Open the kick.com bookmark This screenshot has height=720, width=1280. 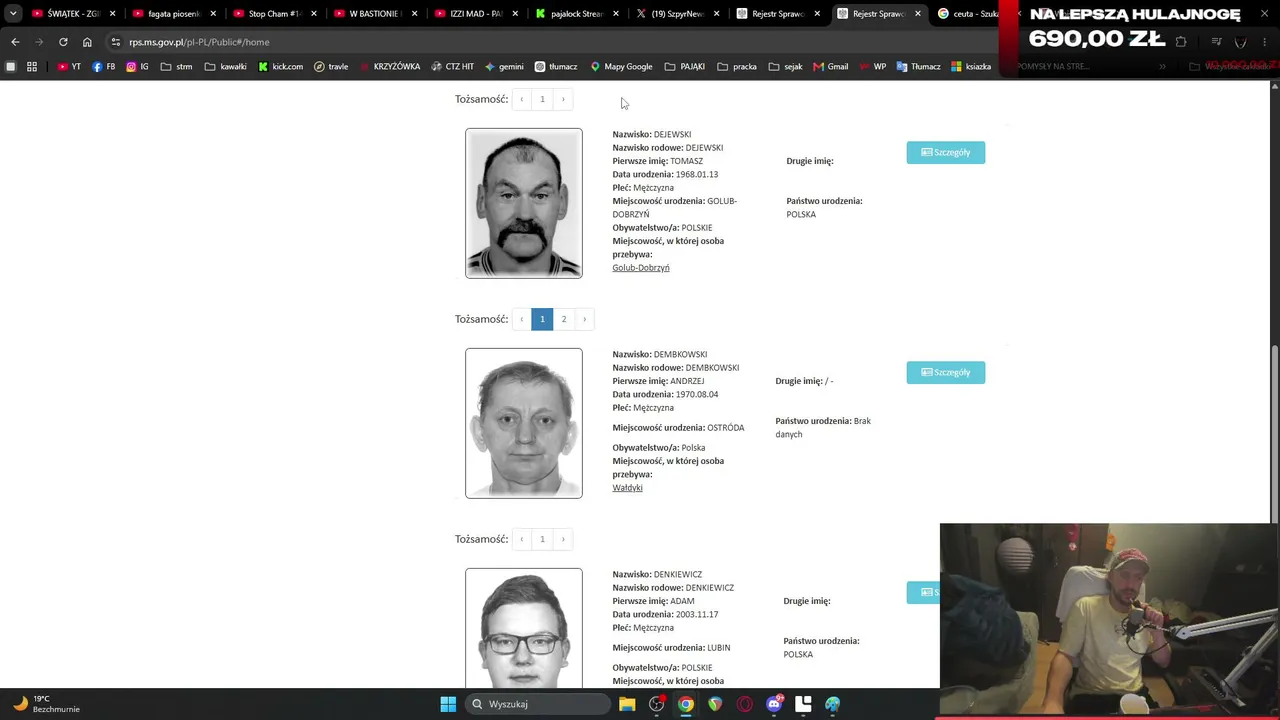pos(280,66)
